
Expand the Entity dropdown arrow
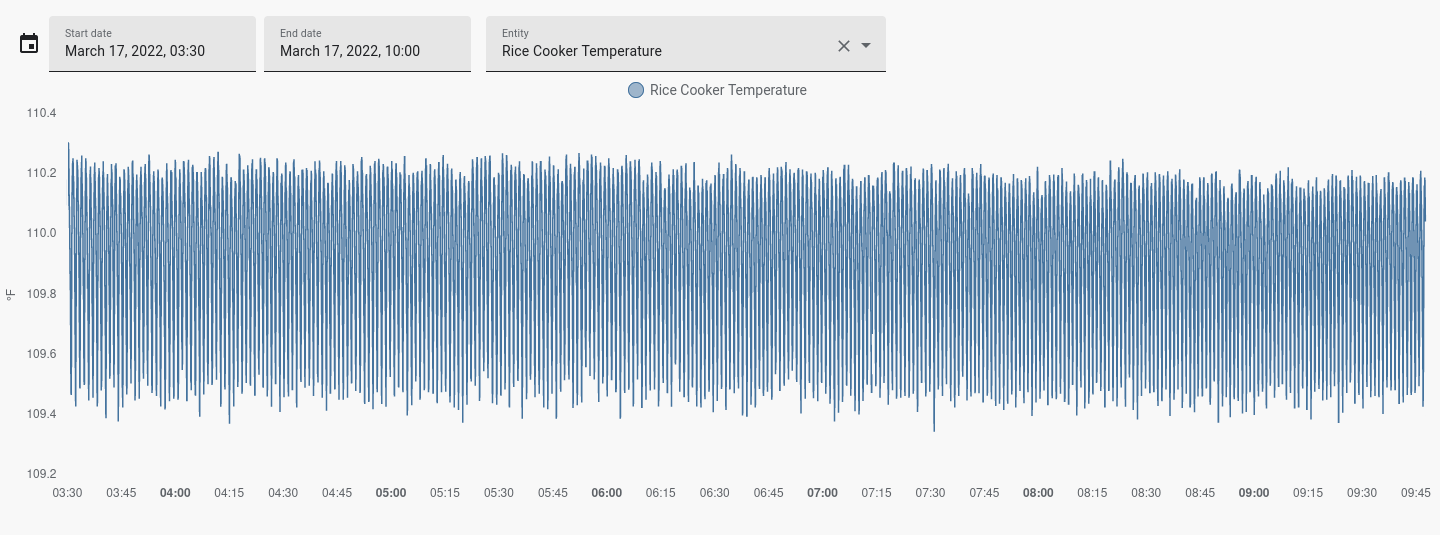[866, 45]
